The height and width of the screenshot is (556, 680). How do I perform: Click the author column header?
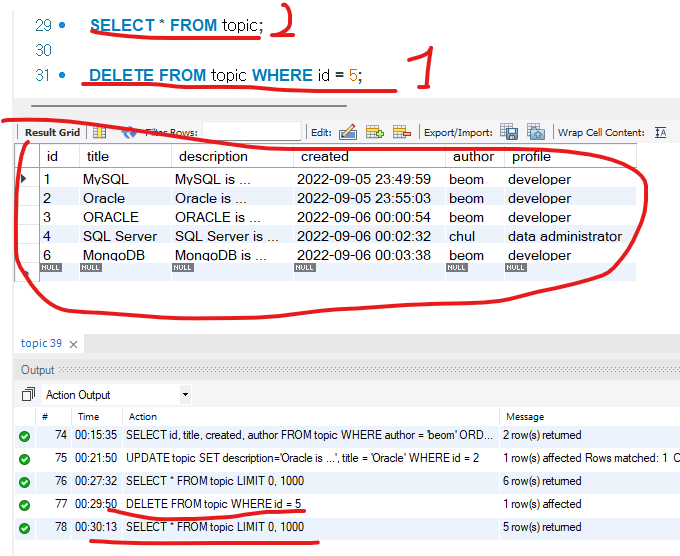[475, 156]
